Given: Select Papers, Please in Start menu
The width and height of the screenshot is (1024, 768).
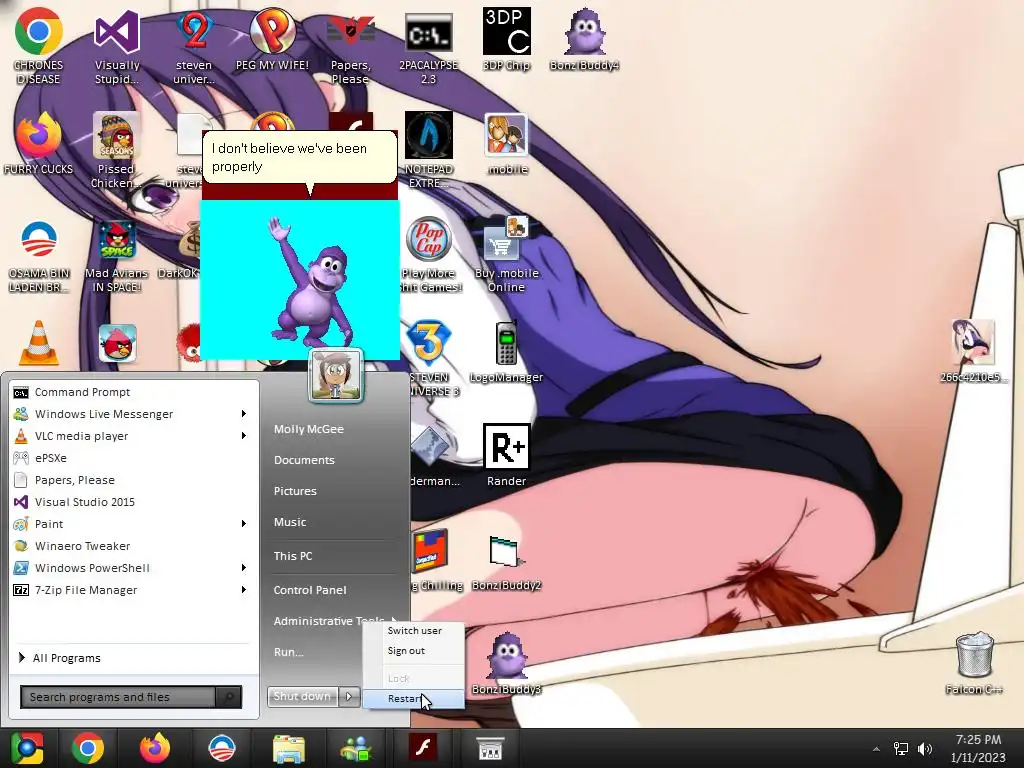Looking at the screenshot, I should [135, 480].
